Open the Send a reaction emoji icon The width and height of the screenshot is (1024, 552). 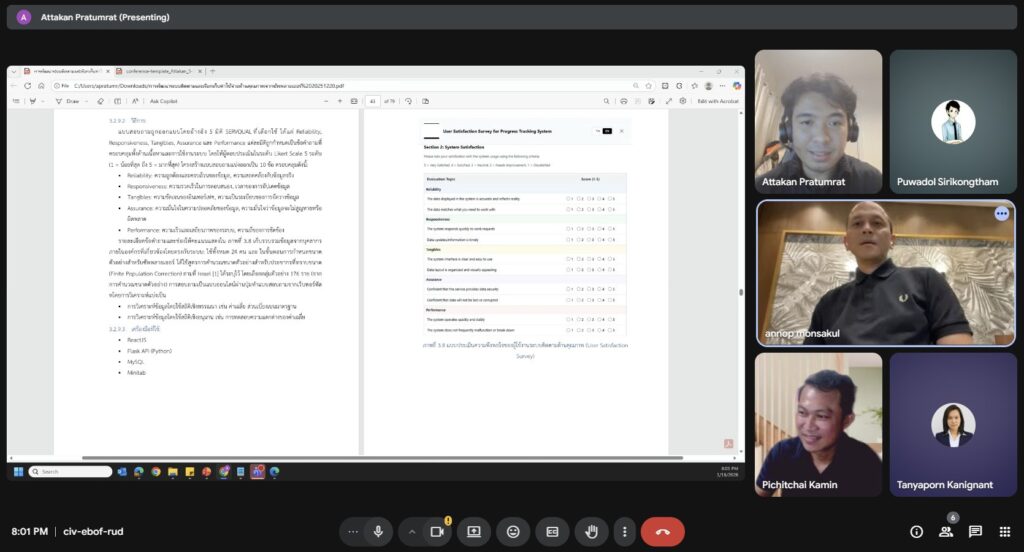pos(513,532)
